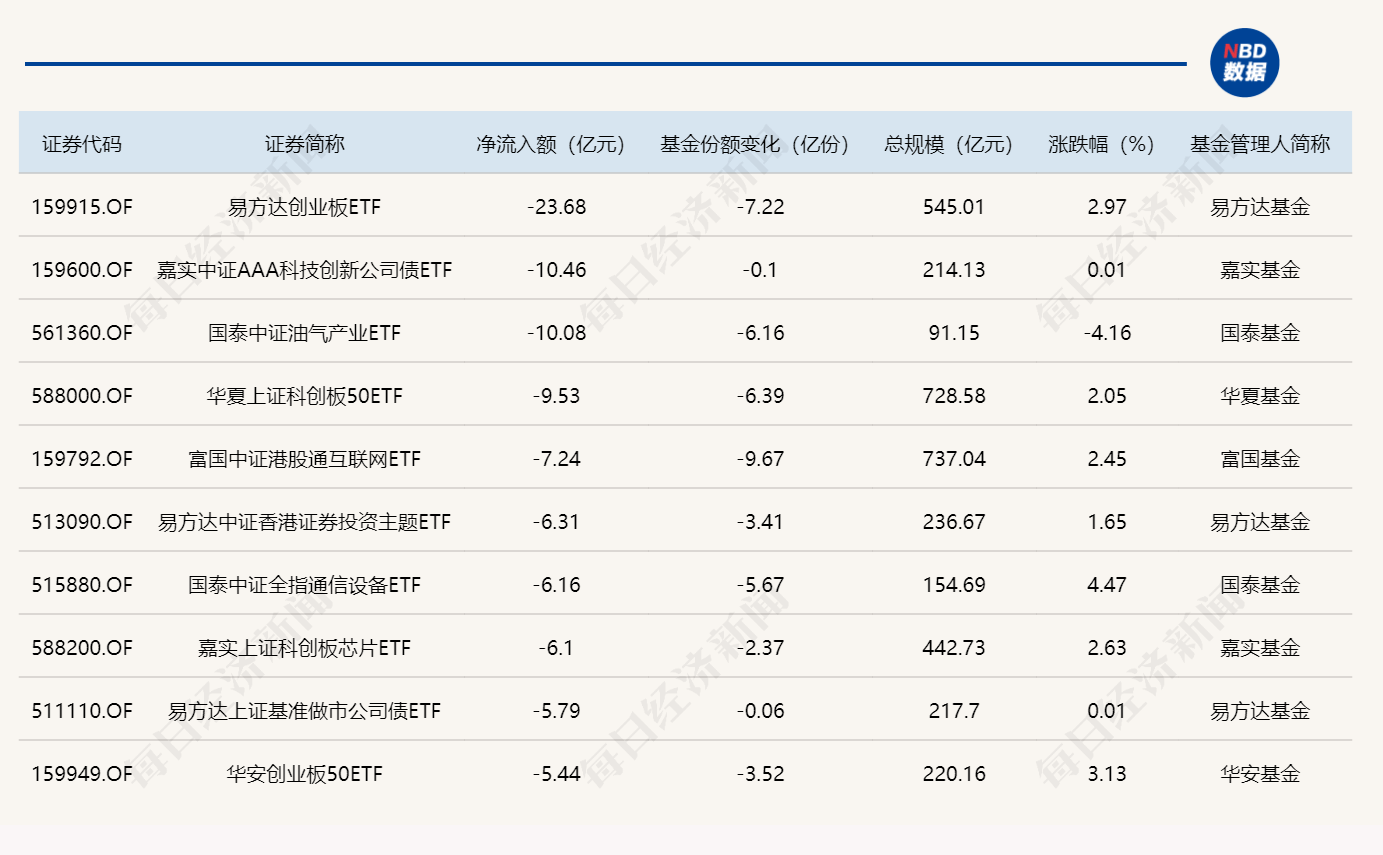Click 易方达上证基准做市公司债ETF name
This screenshot has width=1383, height=855.
(304, 711)
